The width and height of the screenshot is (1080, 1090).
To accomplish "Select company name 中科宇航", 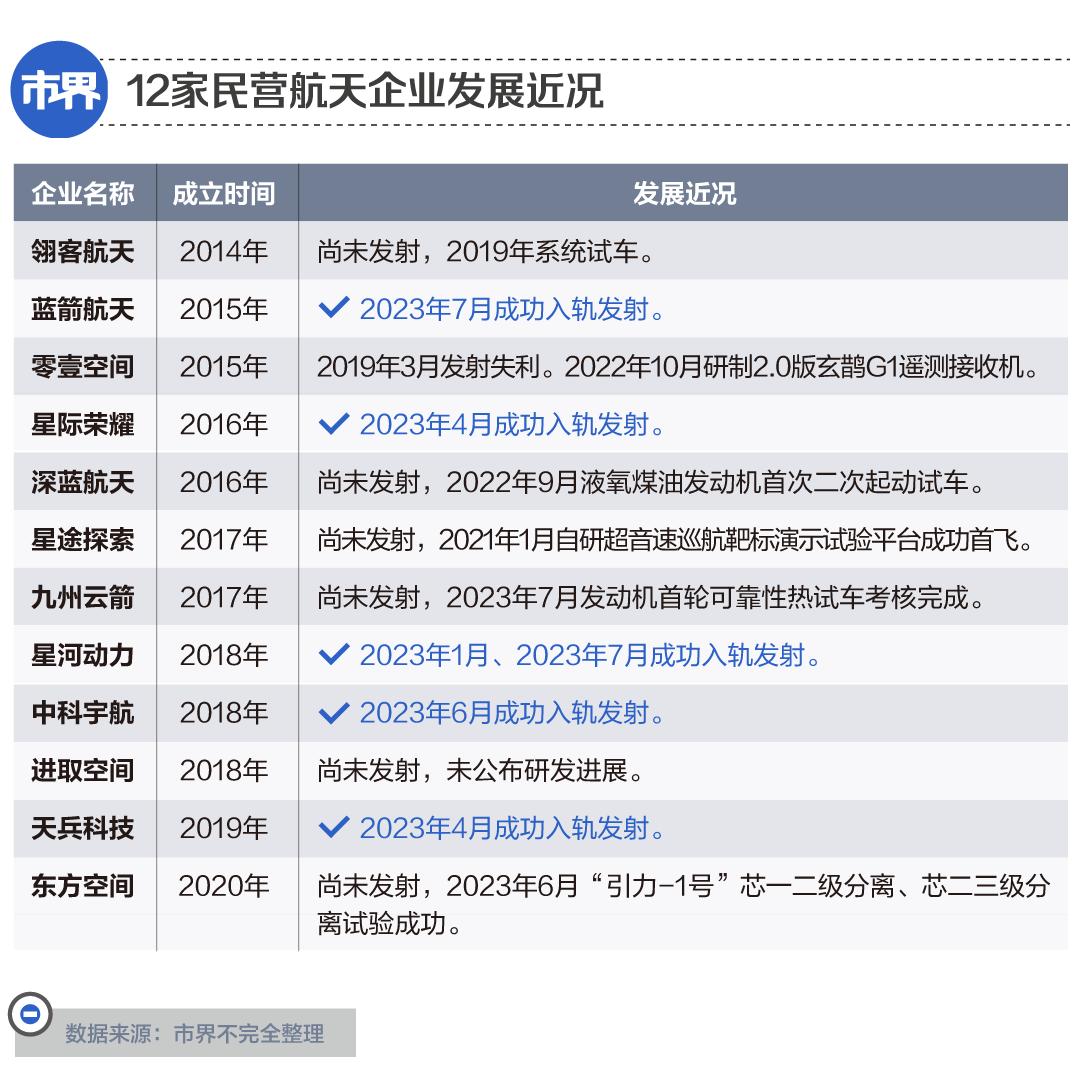I will (x=83, y=713).
